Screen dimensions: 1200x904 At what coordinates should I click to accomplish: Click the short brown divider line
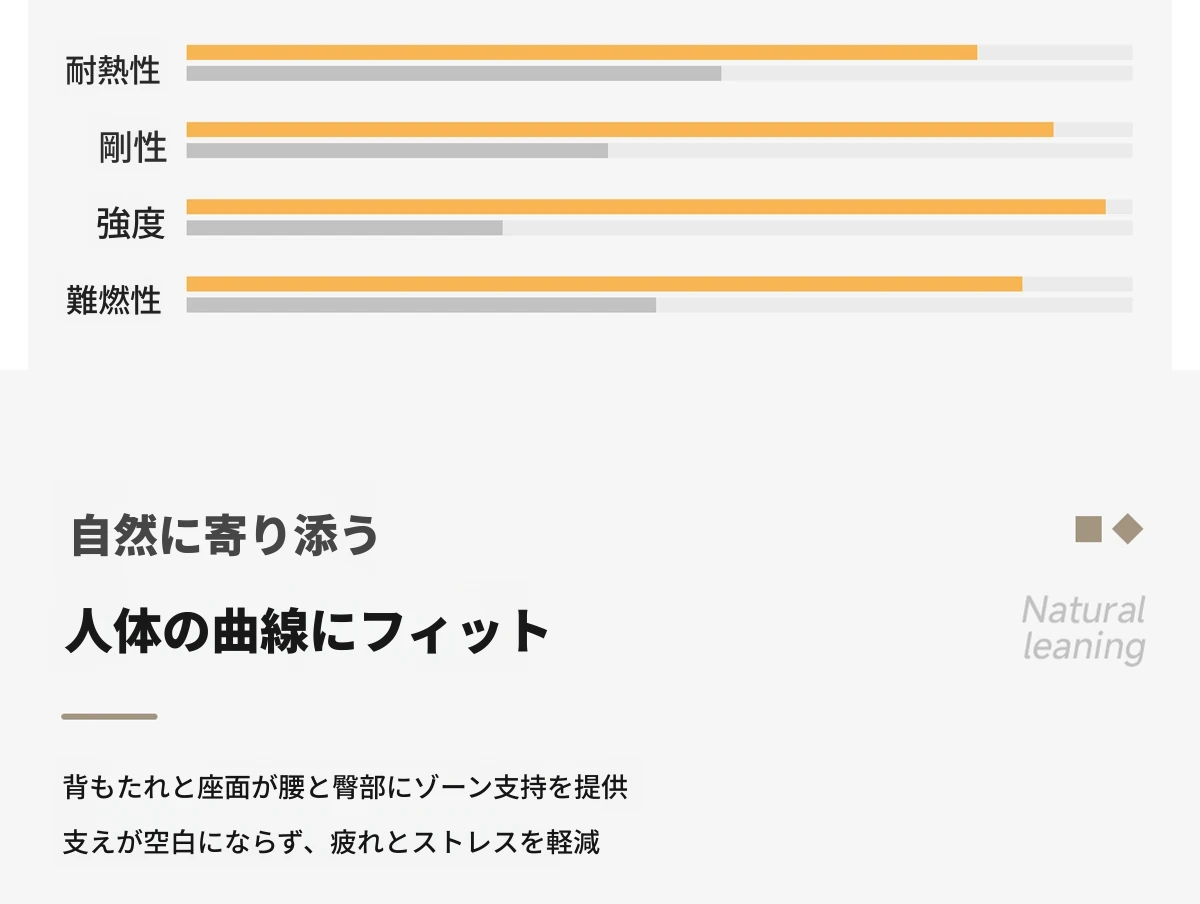[109, 716]
